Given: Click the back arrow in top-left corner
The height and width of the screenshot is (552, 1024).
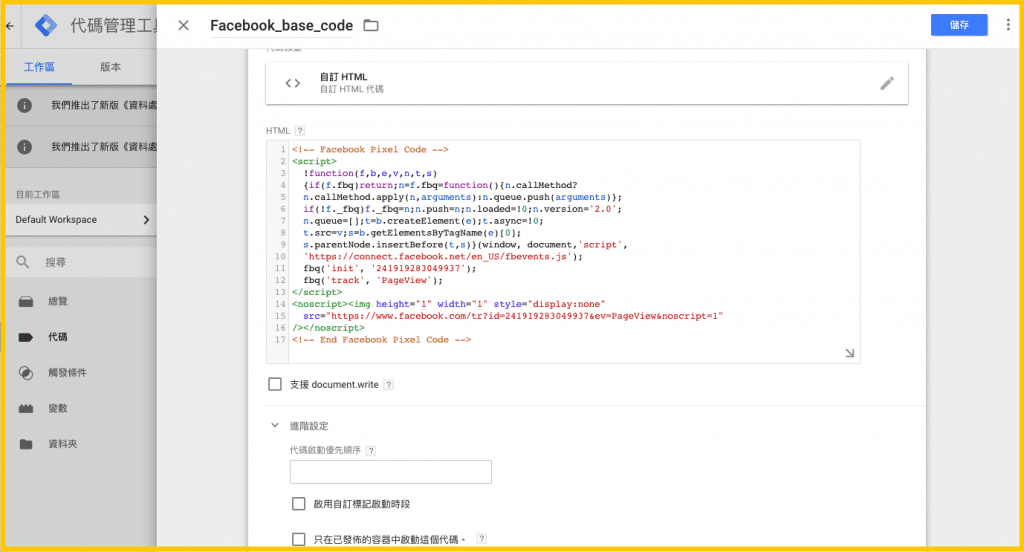Looking at the screenshot, I should (x=10, y=25).
